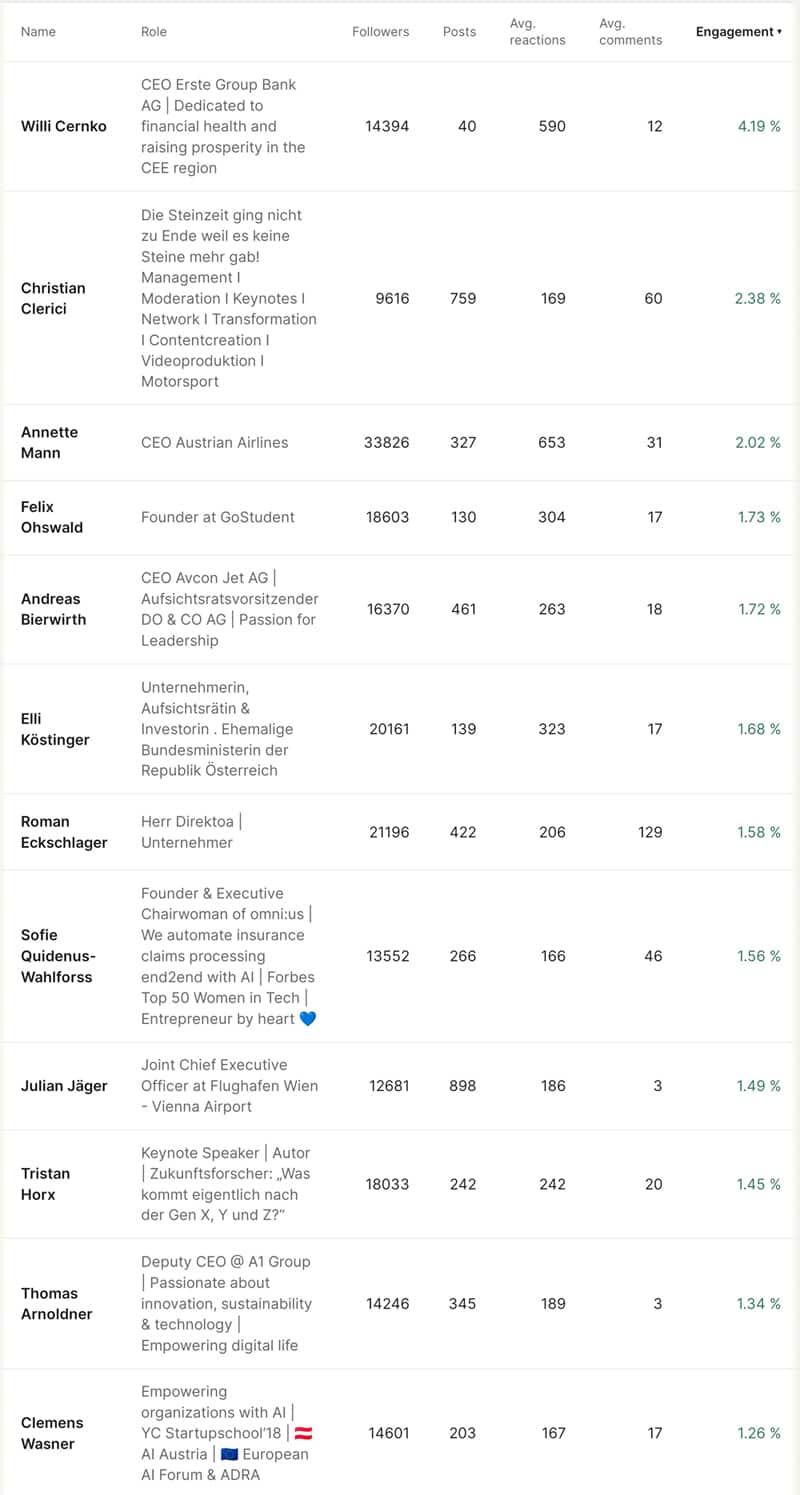Click the Avg. reactions column header
Image resolution: width=800 pixels, height=1495 pixels.
click(x=537, y=32)
